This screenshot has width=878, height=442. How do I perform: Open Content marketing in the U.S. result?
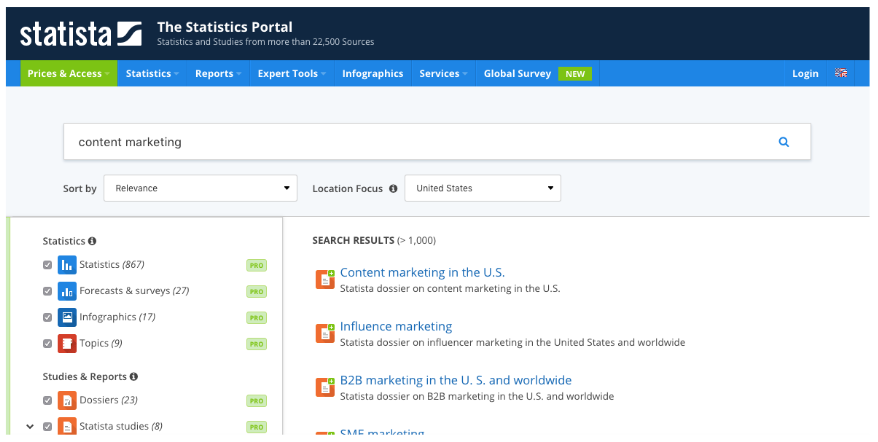pos(422,273)
